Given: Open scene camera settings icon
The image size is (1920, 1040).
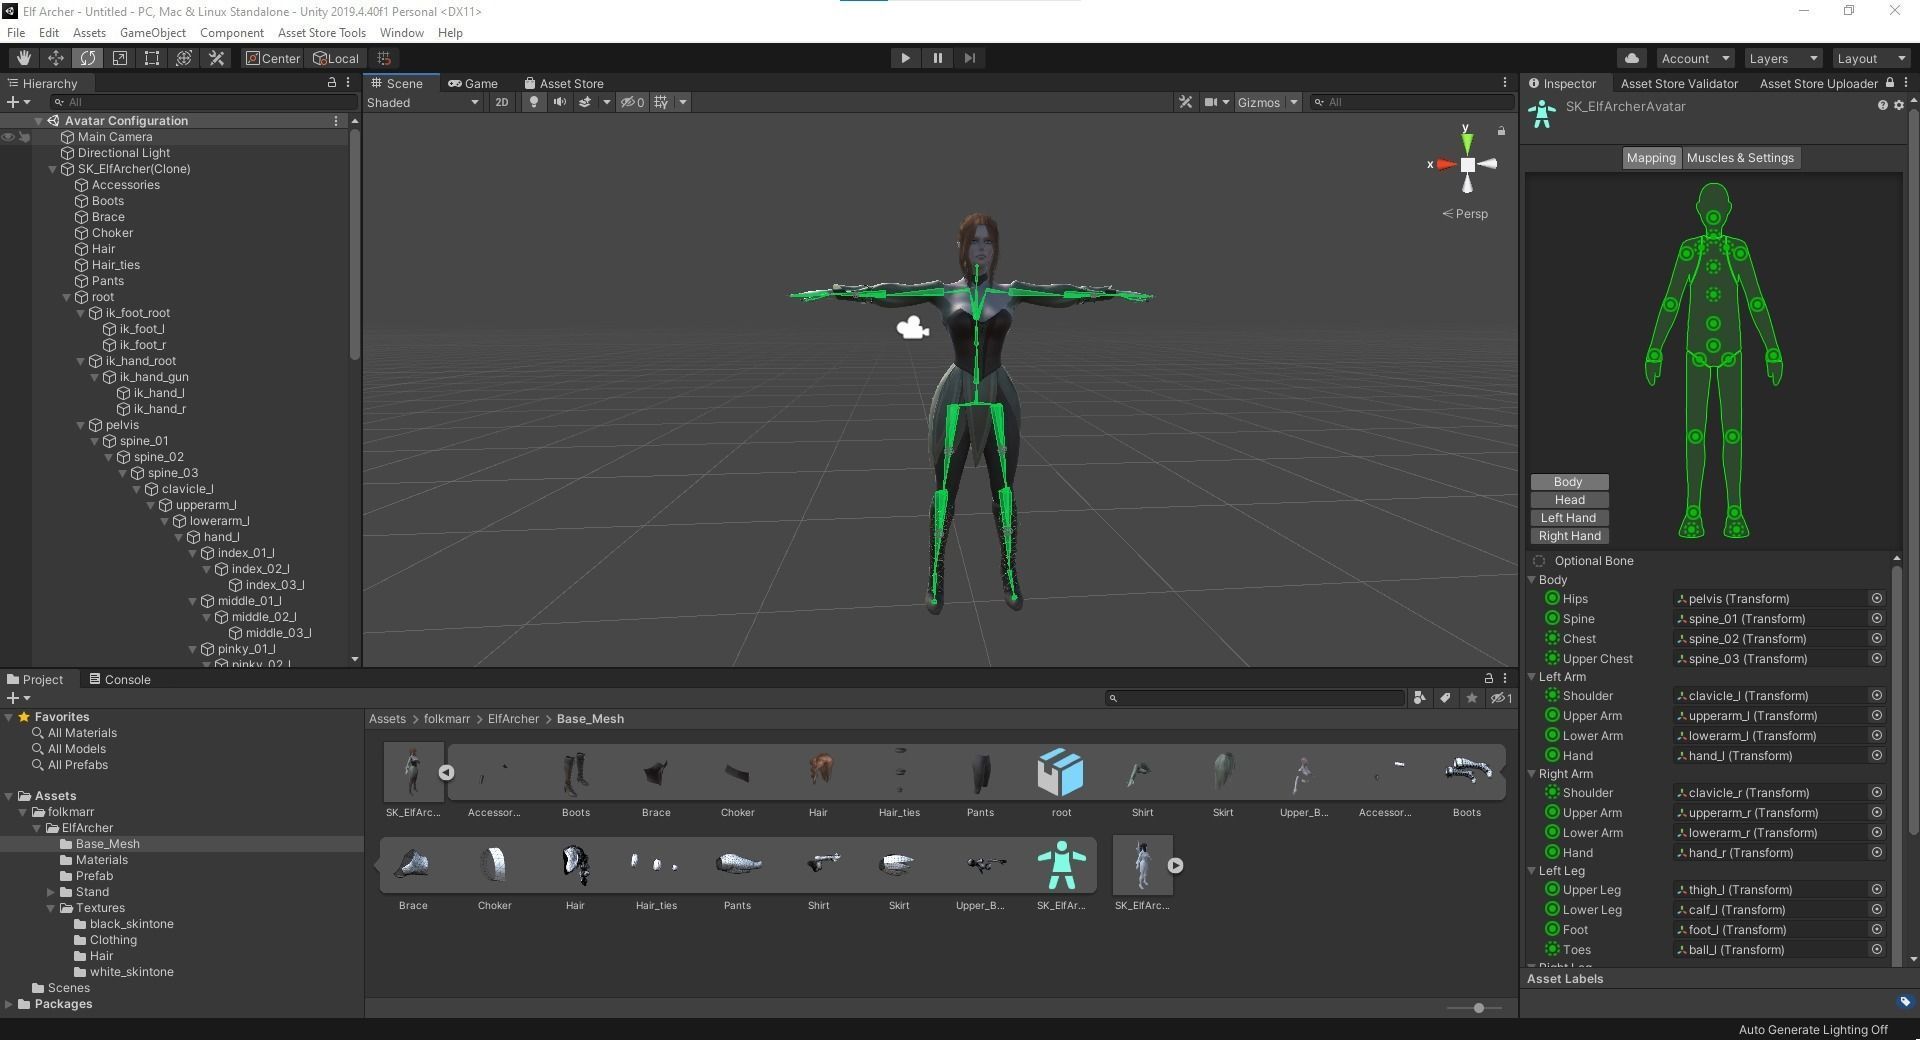Looking at the screenshot, I should [1210, 102].
